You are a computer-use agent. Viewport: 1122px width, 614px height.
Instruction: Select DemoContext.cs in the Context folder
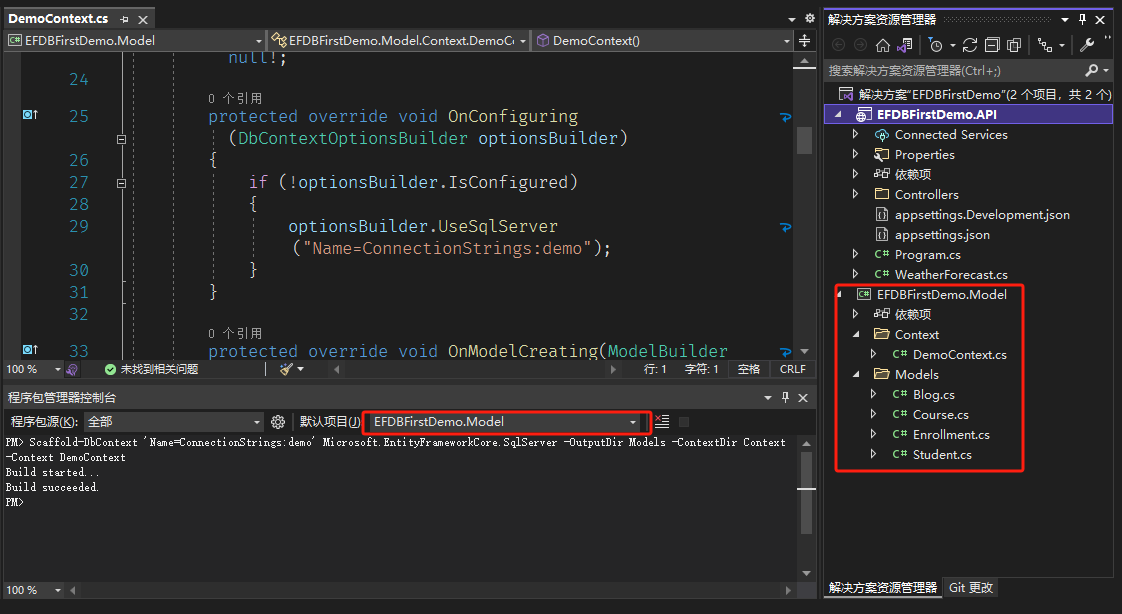[x=959, y=354]
